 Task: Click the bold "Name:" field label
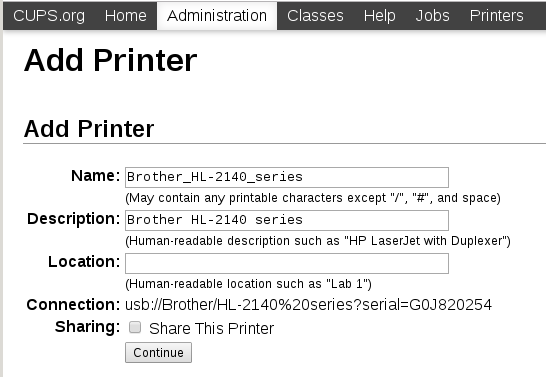95,175
